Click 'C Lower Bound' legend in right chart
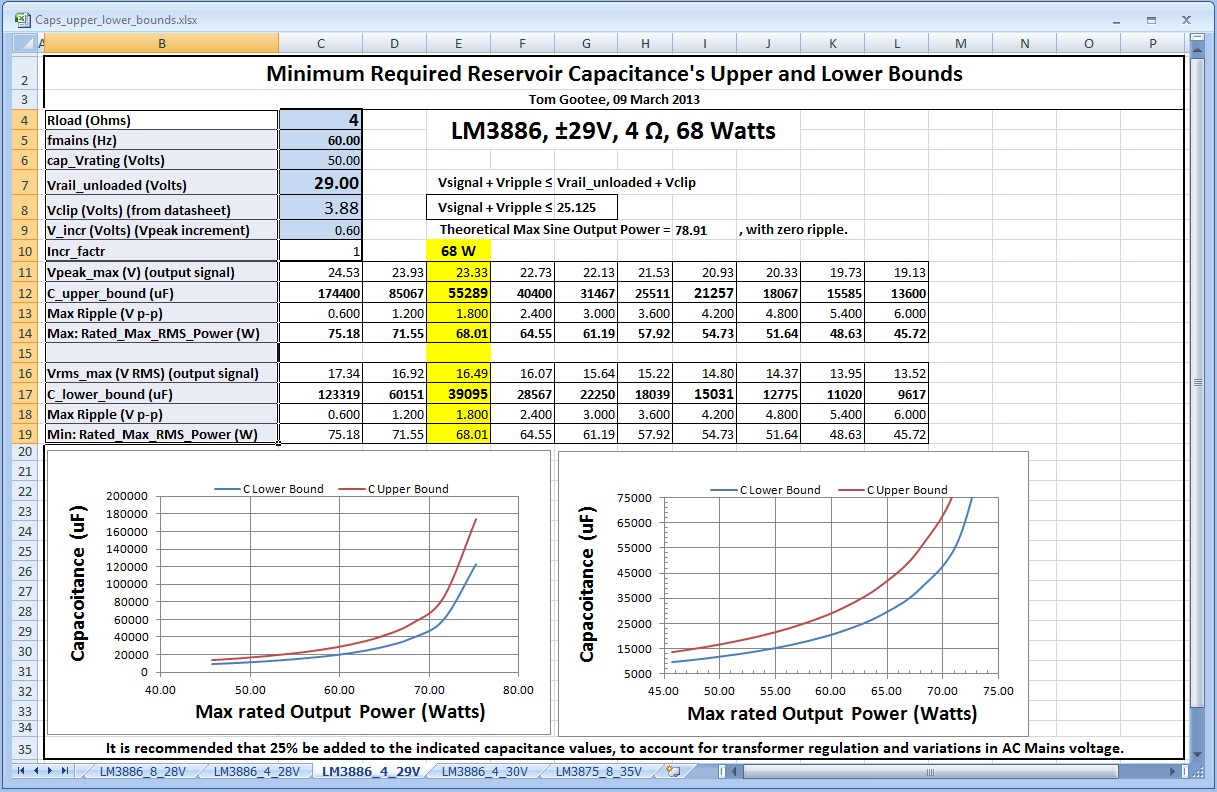 (x=767, y=490)
